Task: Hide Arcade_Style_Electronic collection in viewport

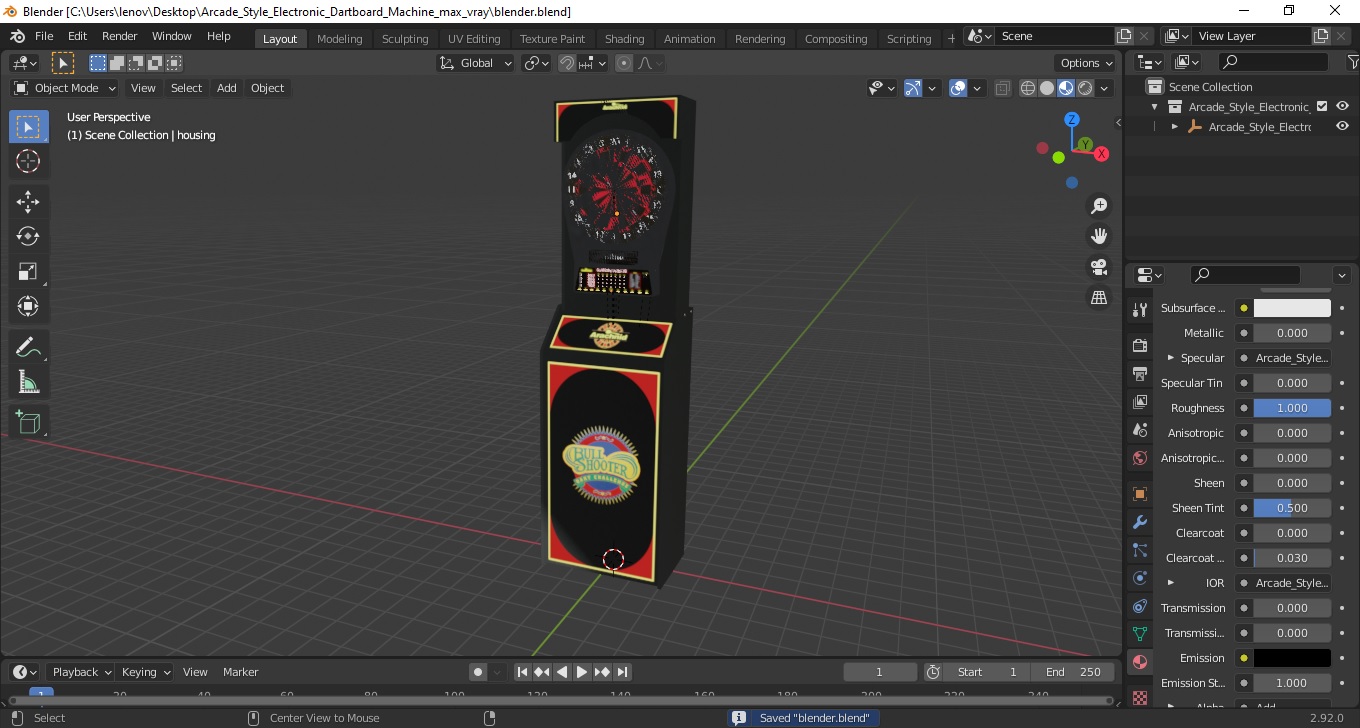Action: [x=1342, y=106]
